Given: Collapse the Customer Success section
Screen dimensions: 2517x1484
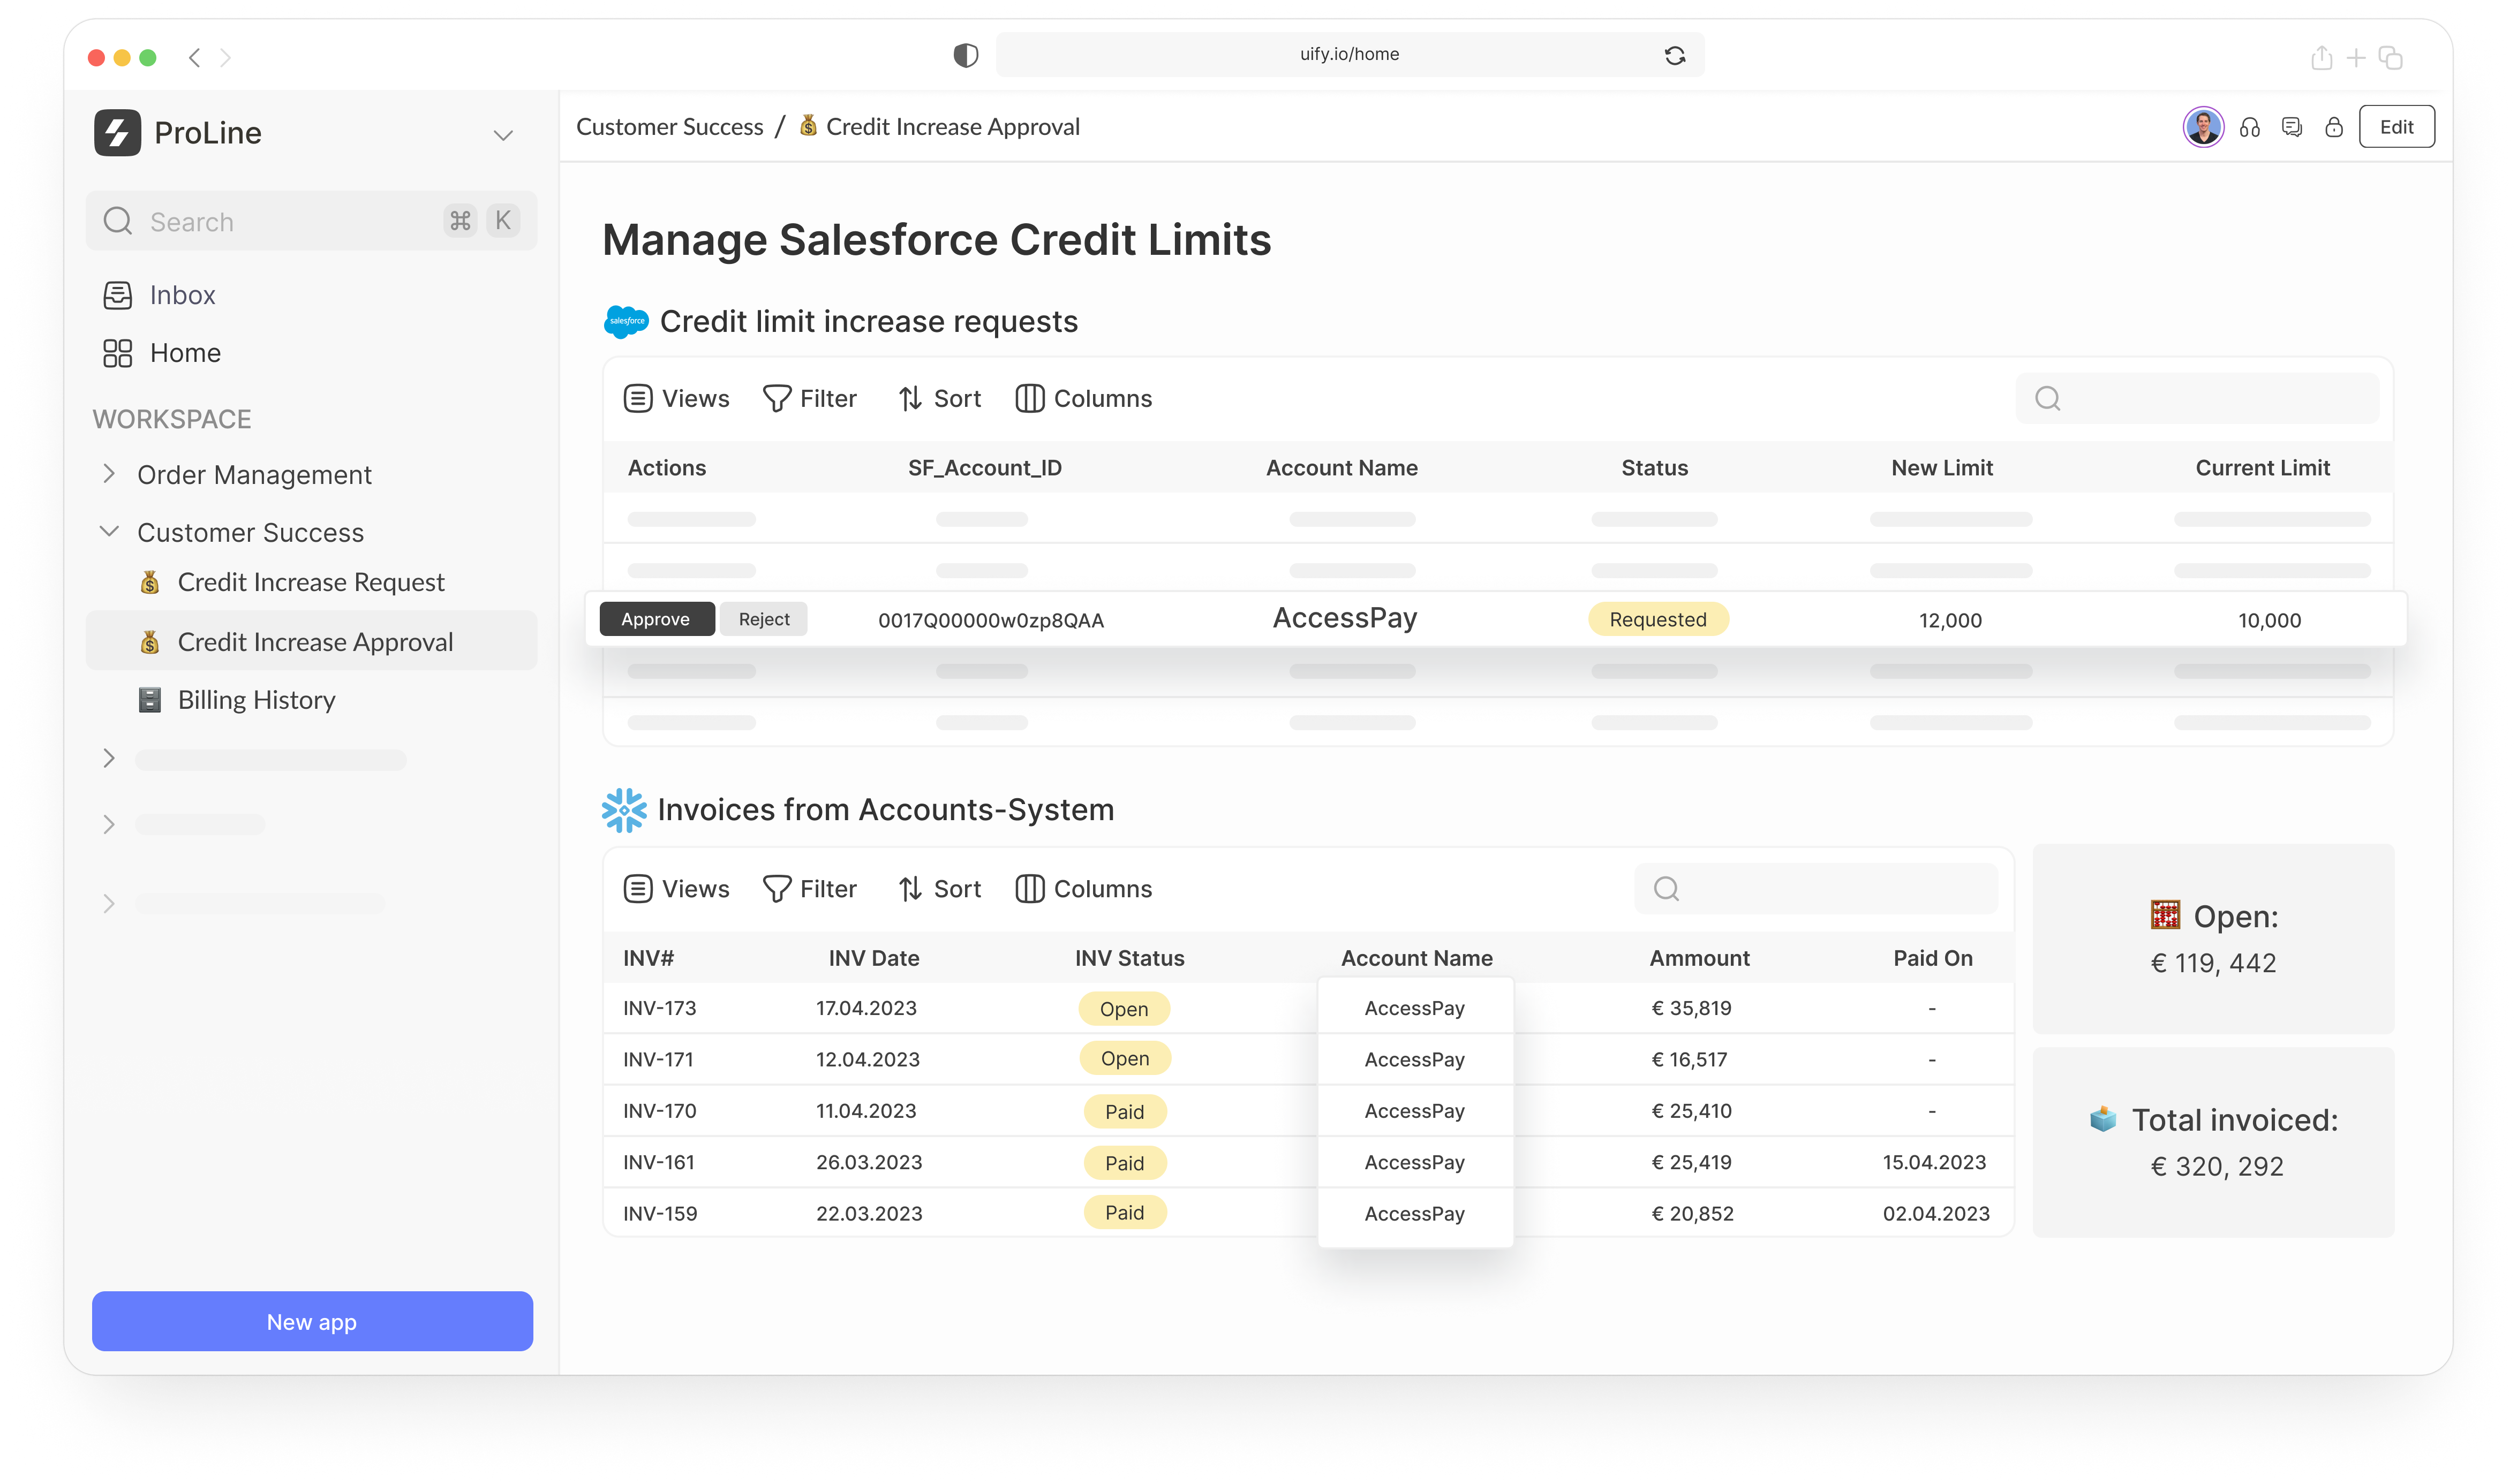Looking at the screenshot, I should [x=109, y=531].
